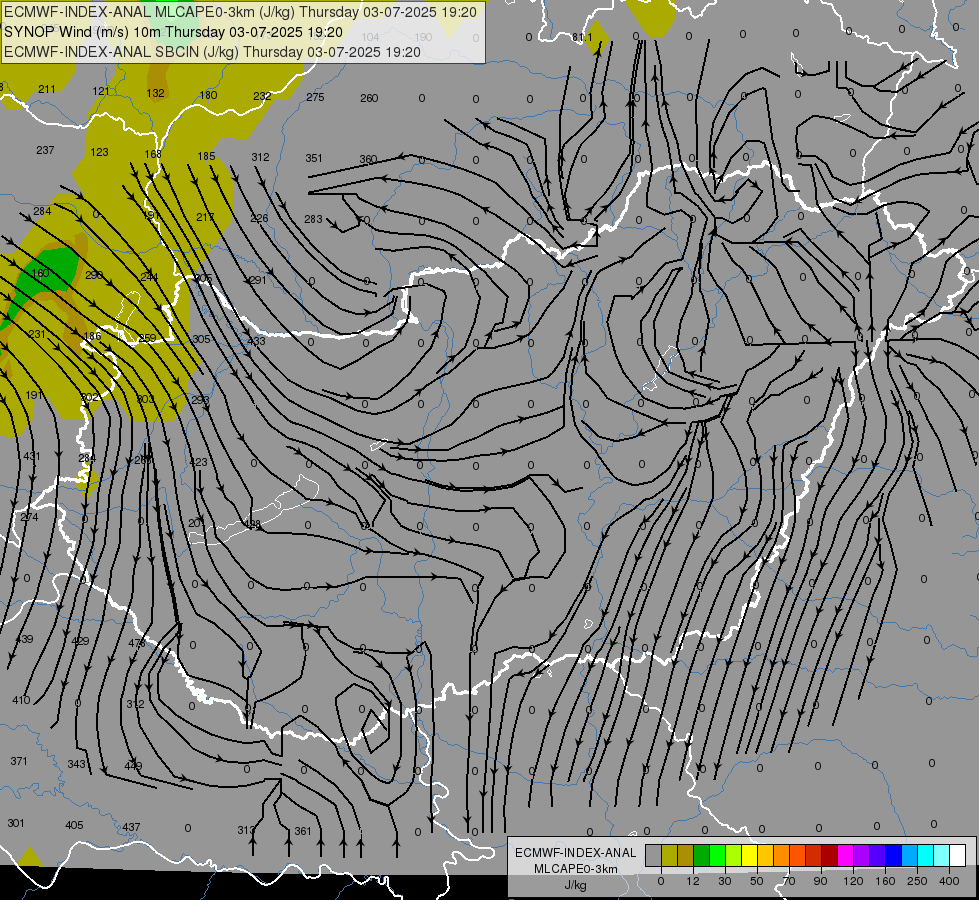Click the map value 360
The image size is (979, 900).
coord(368,159)
